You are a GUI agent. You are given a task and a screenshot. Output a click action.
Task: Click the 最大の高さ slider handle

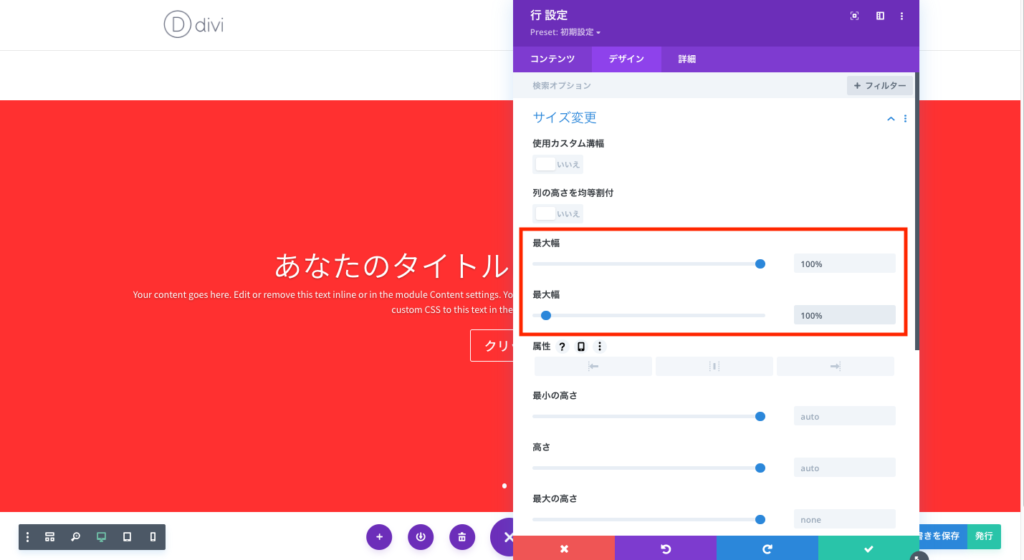point(760,520)
